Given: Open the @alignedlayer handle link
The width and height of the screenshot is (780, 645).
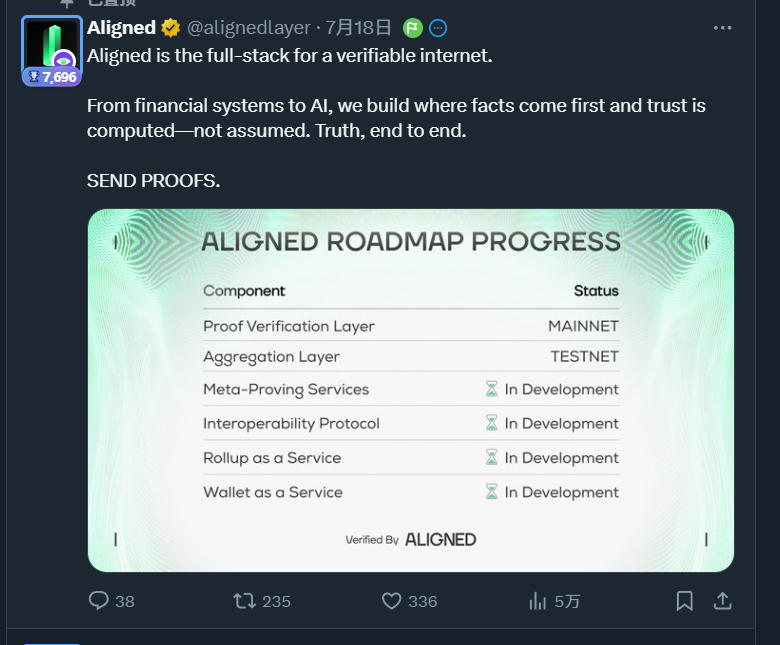Looking at the screenshot, I should tap(249, 28).
